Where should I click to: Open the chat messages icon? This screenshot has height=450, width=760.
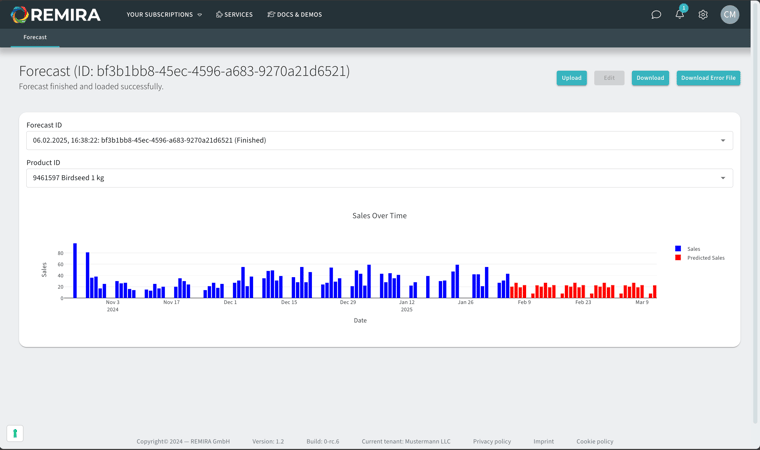pyautogui.click(x=656, y=15)
